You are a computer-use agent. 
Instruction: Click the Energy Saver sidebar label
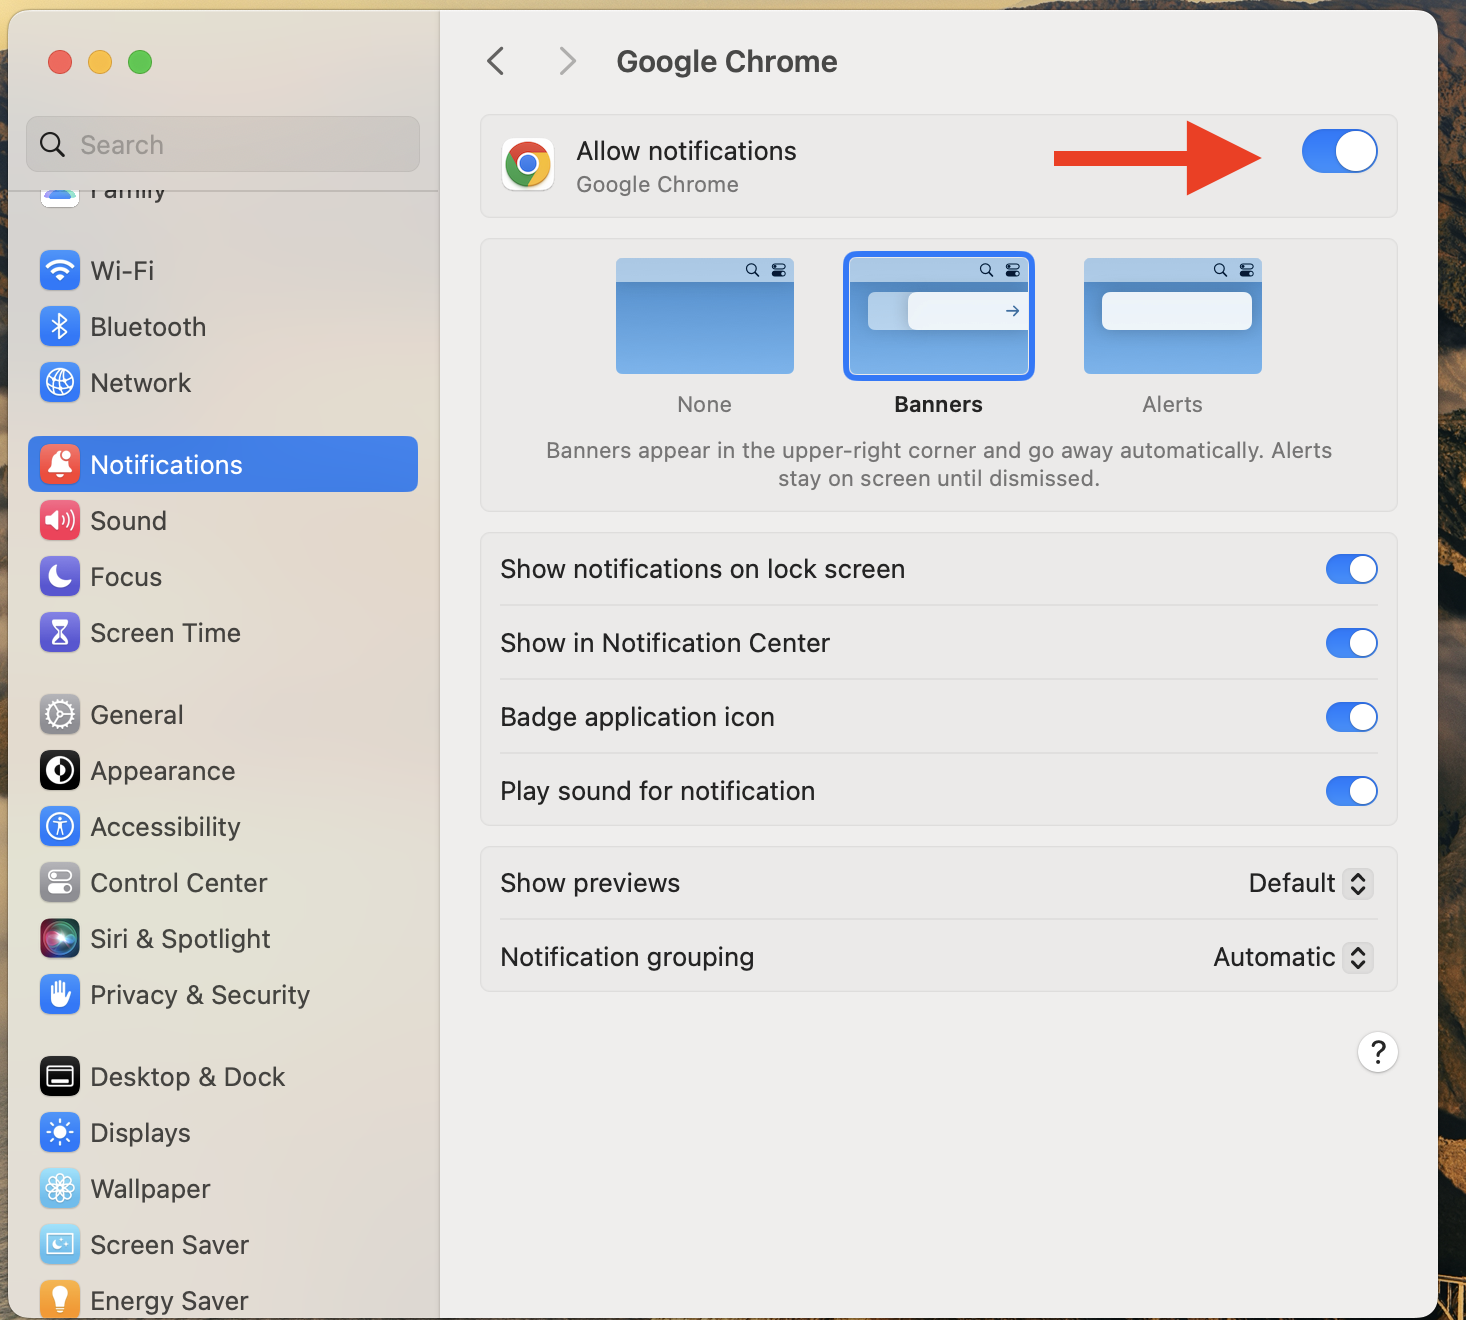(169, 1301)
